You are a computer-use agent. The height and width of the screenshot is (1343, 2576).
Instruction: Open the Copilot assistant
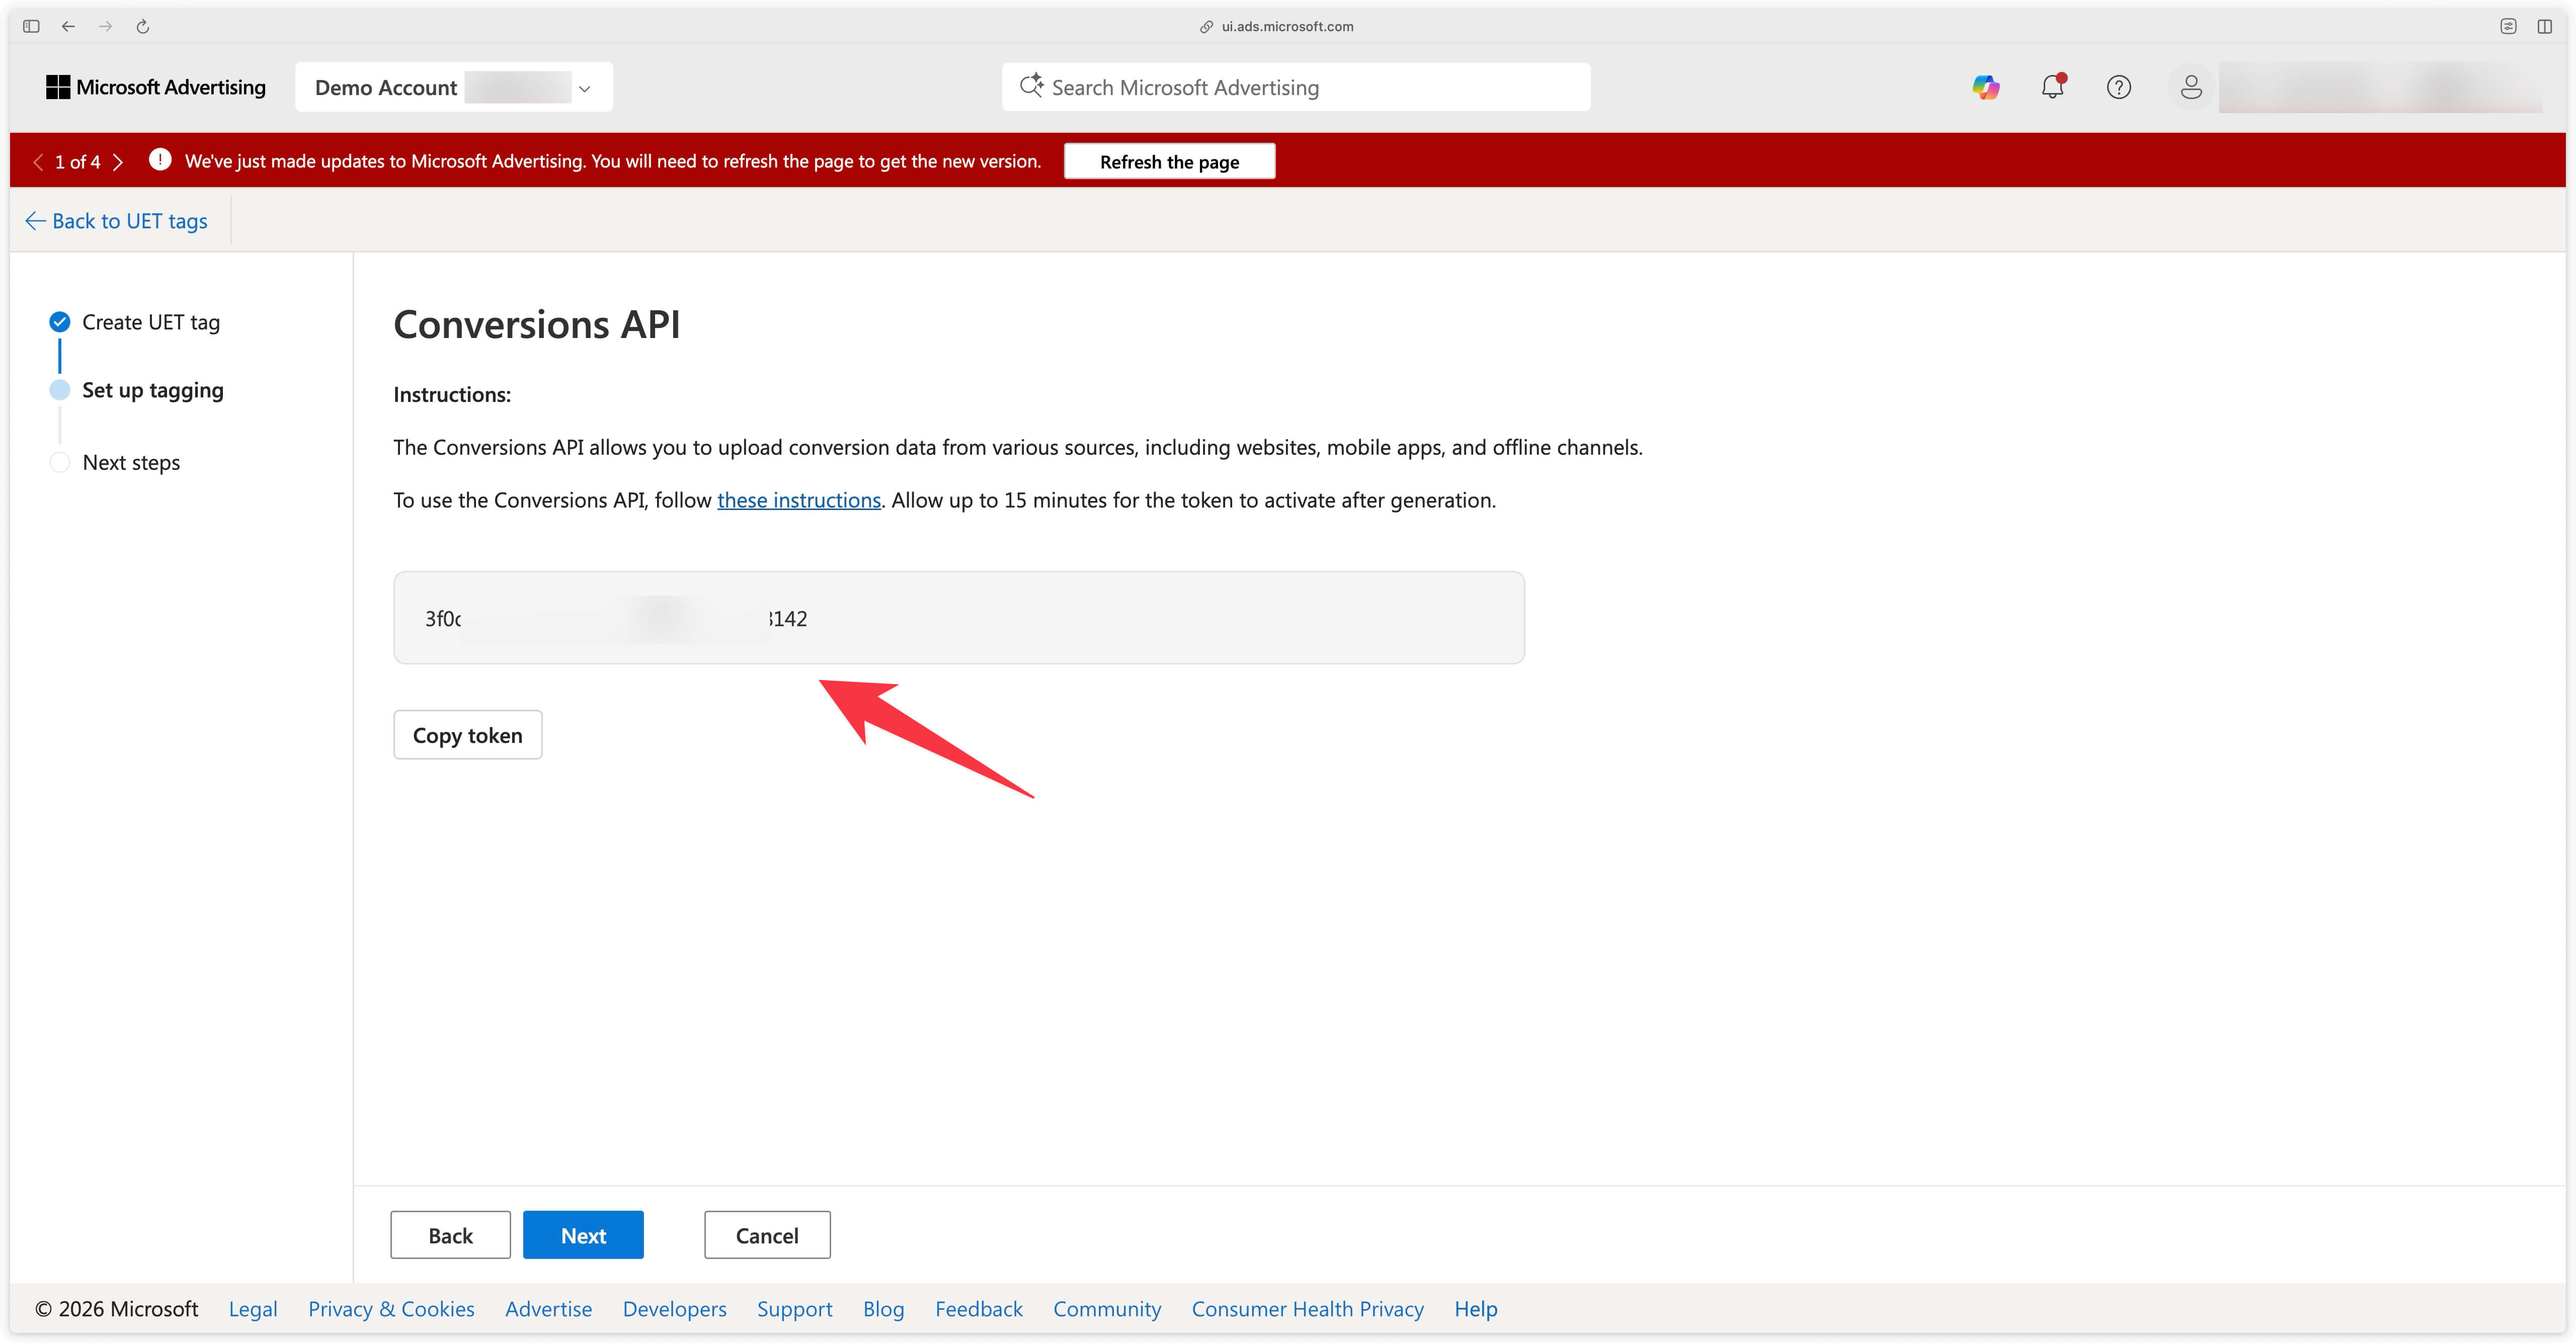point(1986,87)
